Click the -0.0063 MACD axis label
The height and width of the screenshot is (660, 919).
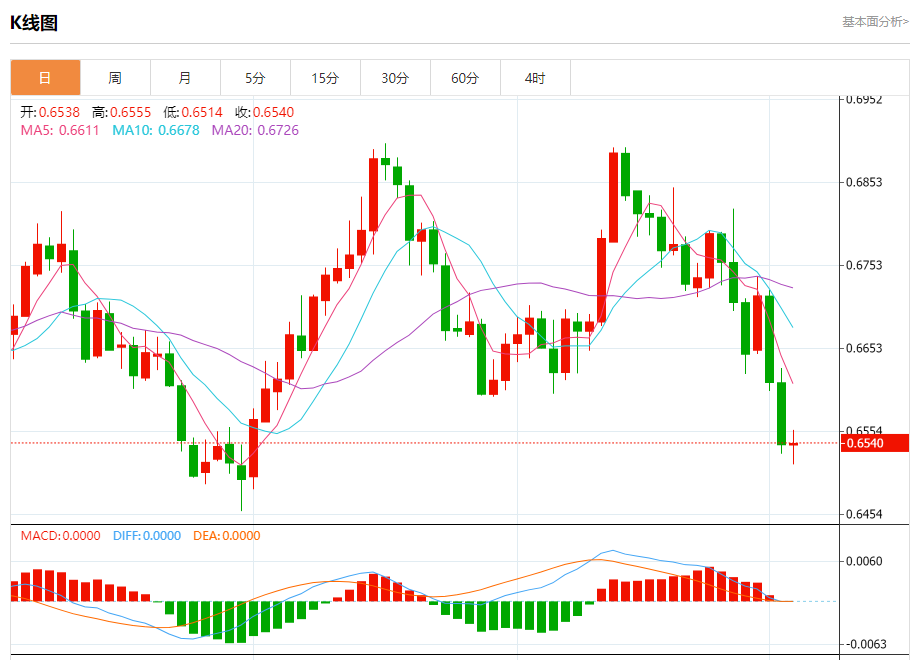[866, 644]
